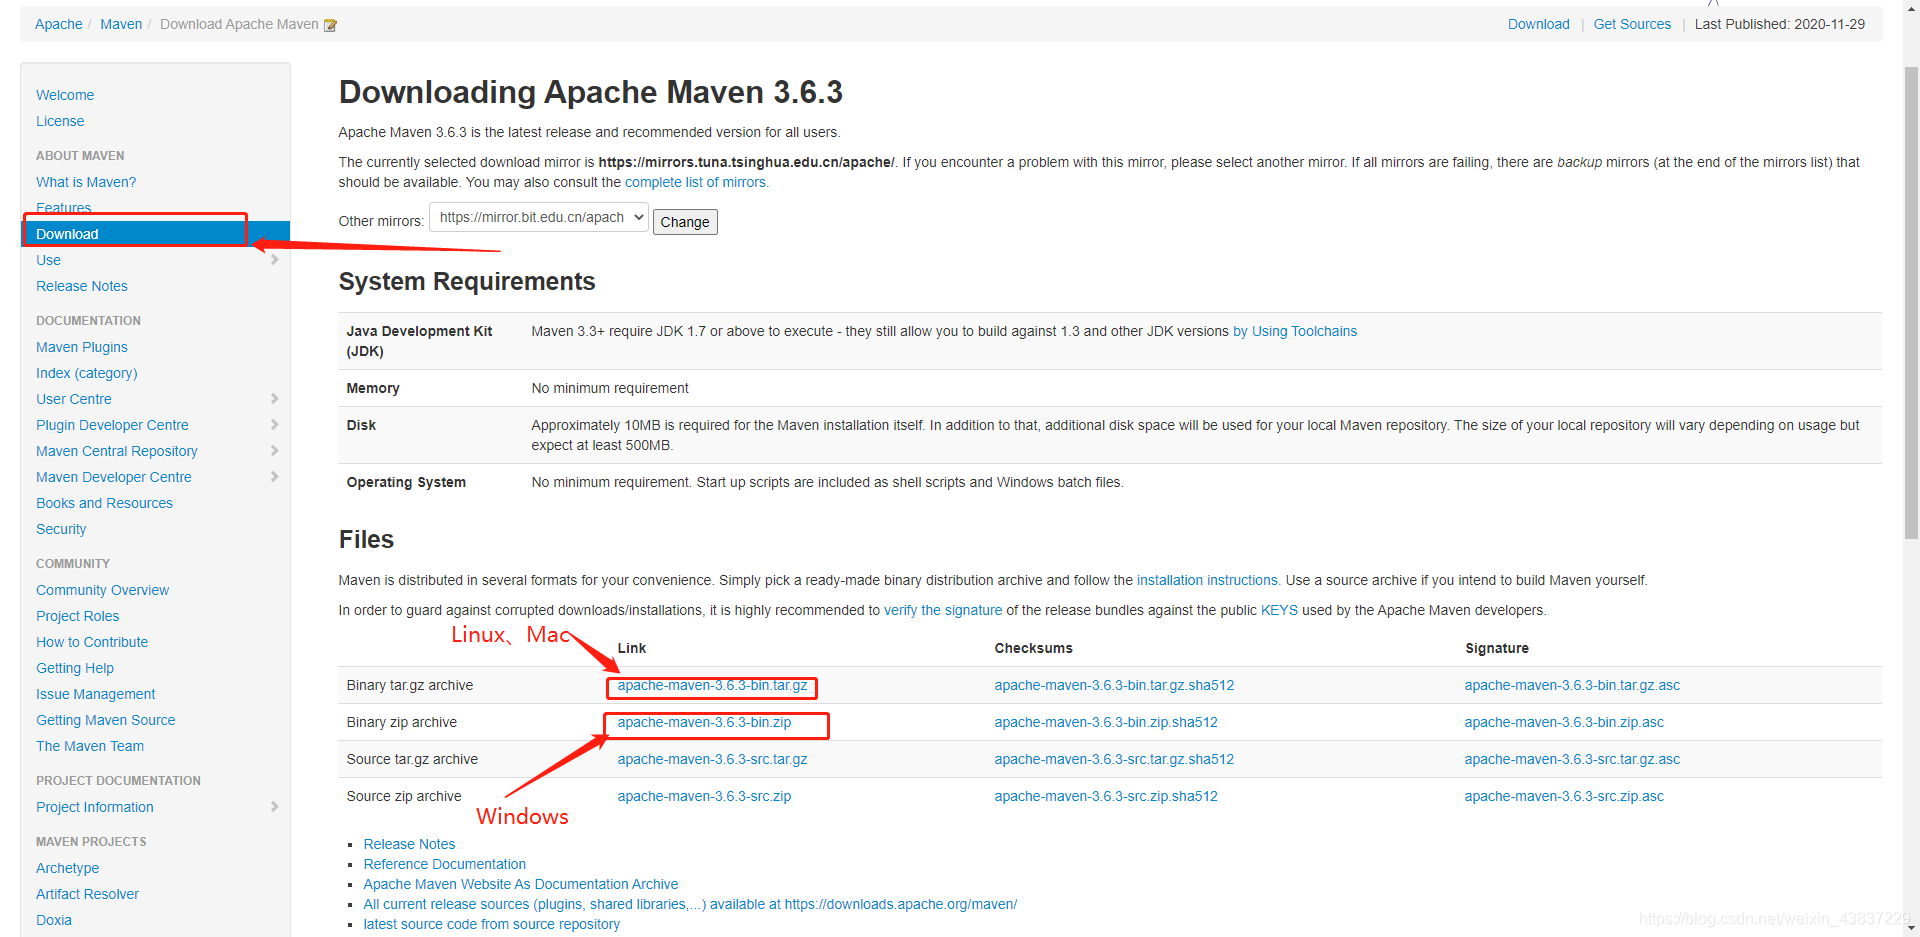The width and height of the screenshot is (1920, 937).
Task: Open Index (category) sidebar link
Action: pos(87,373)
